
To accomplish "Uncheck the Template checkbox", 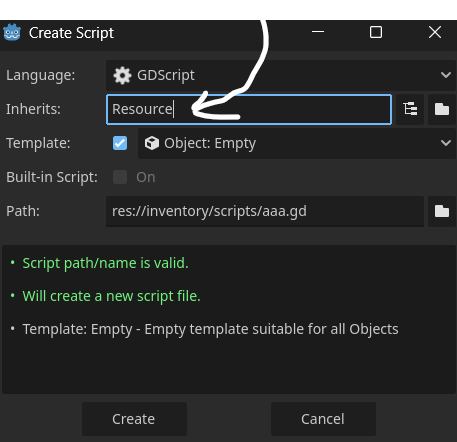I will pos(120,143).
